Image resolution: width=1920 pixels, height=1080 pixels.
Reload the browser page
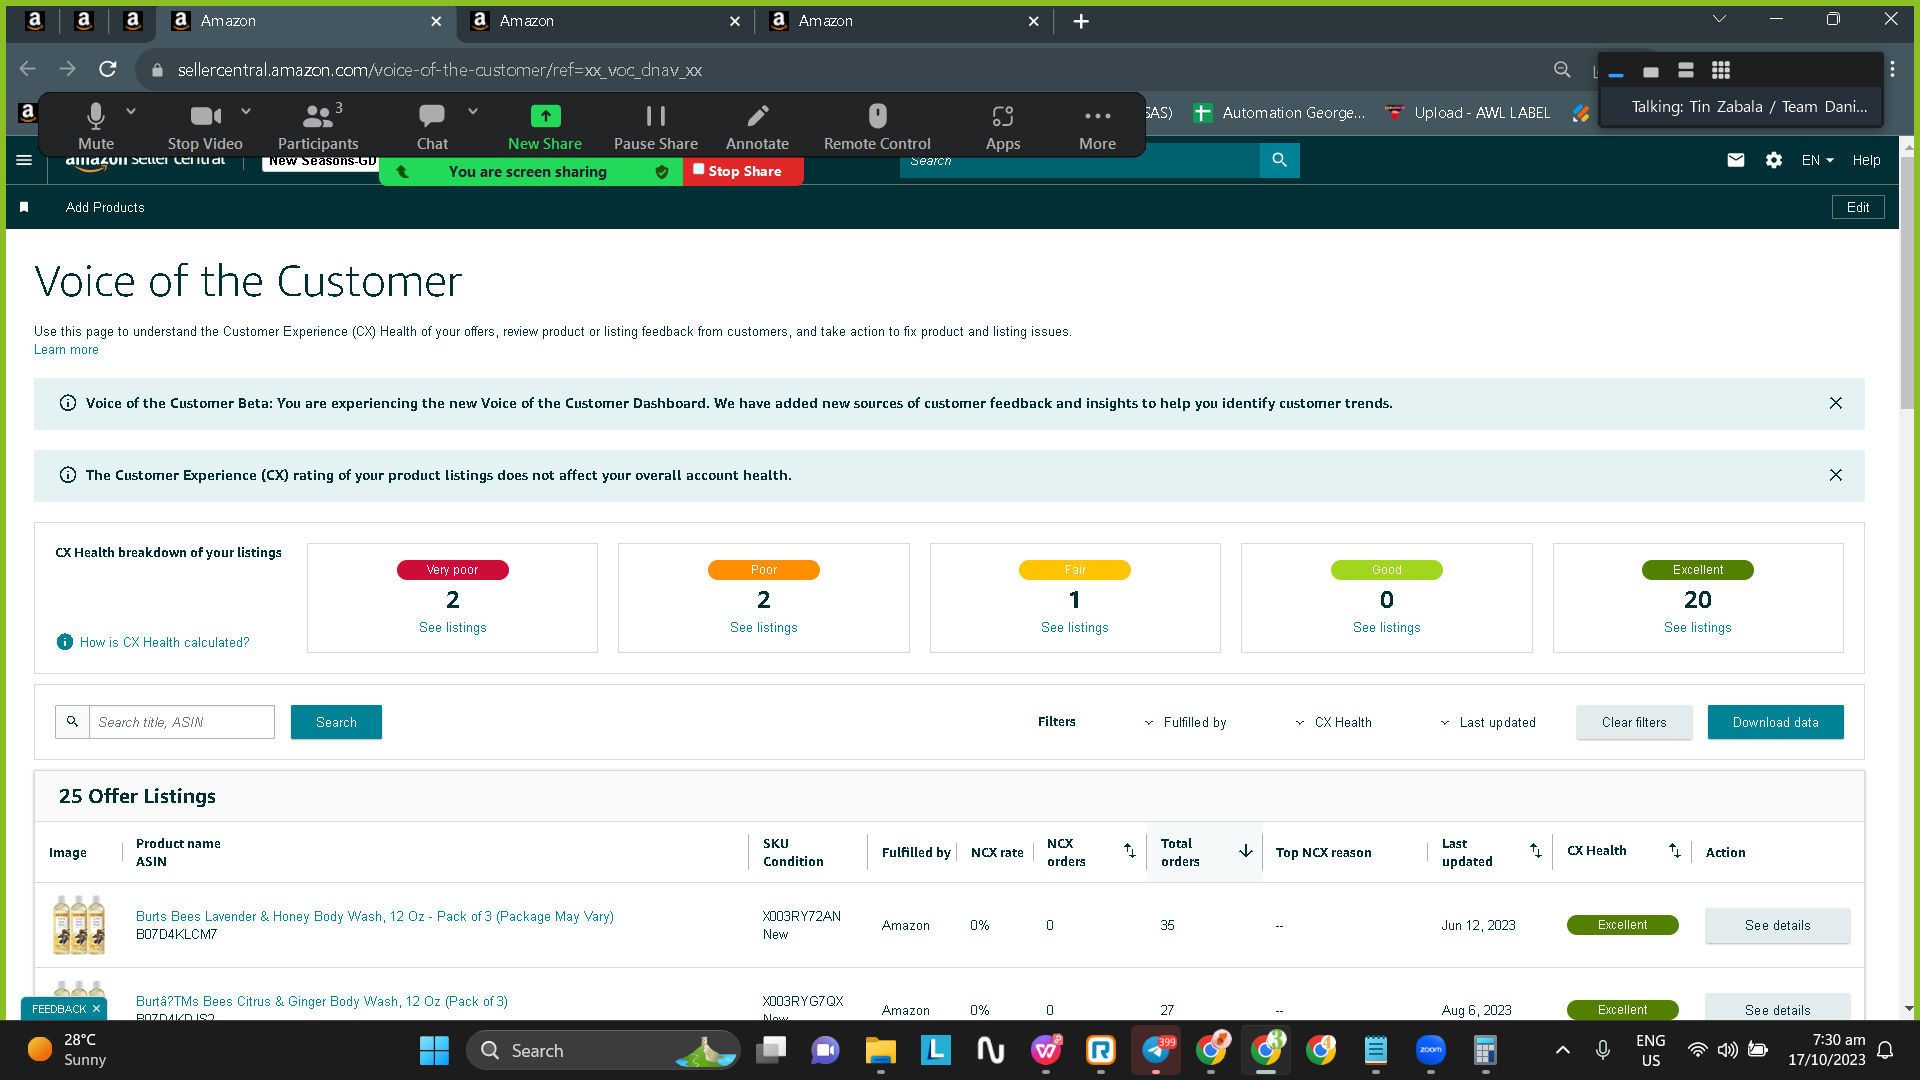point(108,69)
